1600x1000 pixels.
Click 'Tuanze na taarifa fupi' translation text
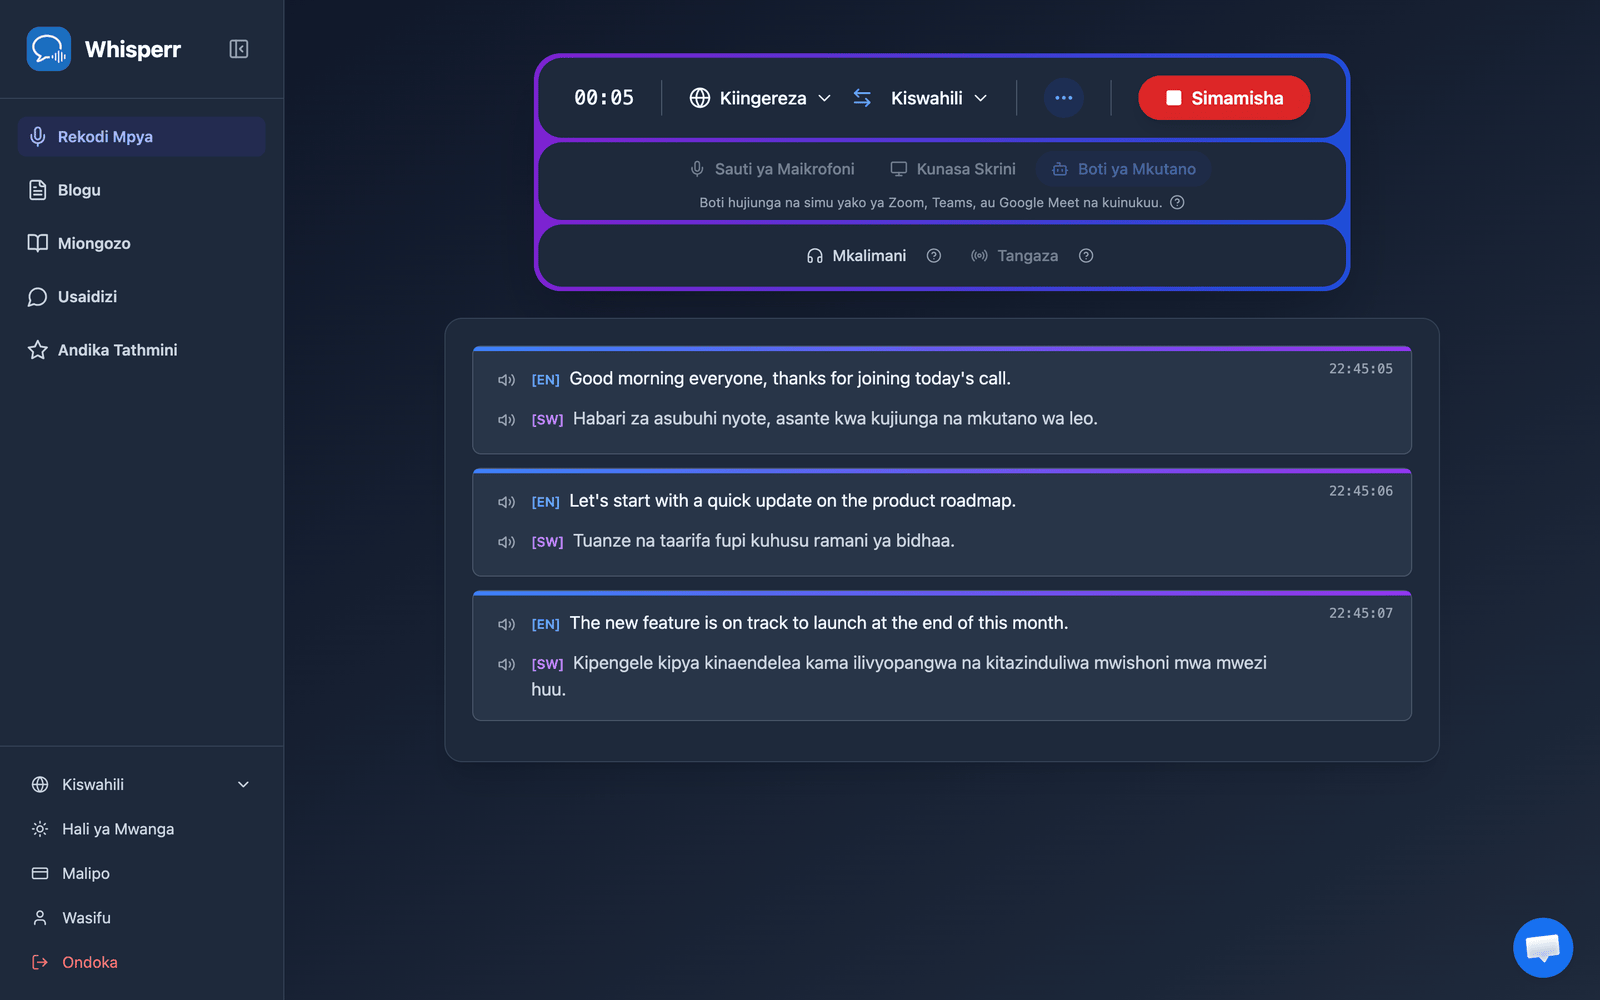click(x=764, y=541)
